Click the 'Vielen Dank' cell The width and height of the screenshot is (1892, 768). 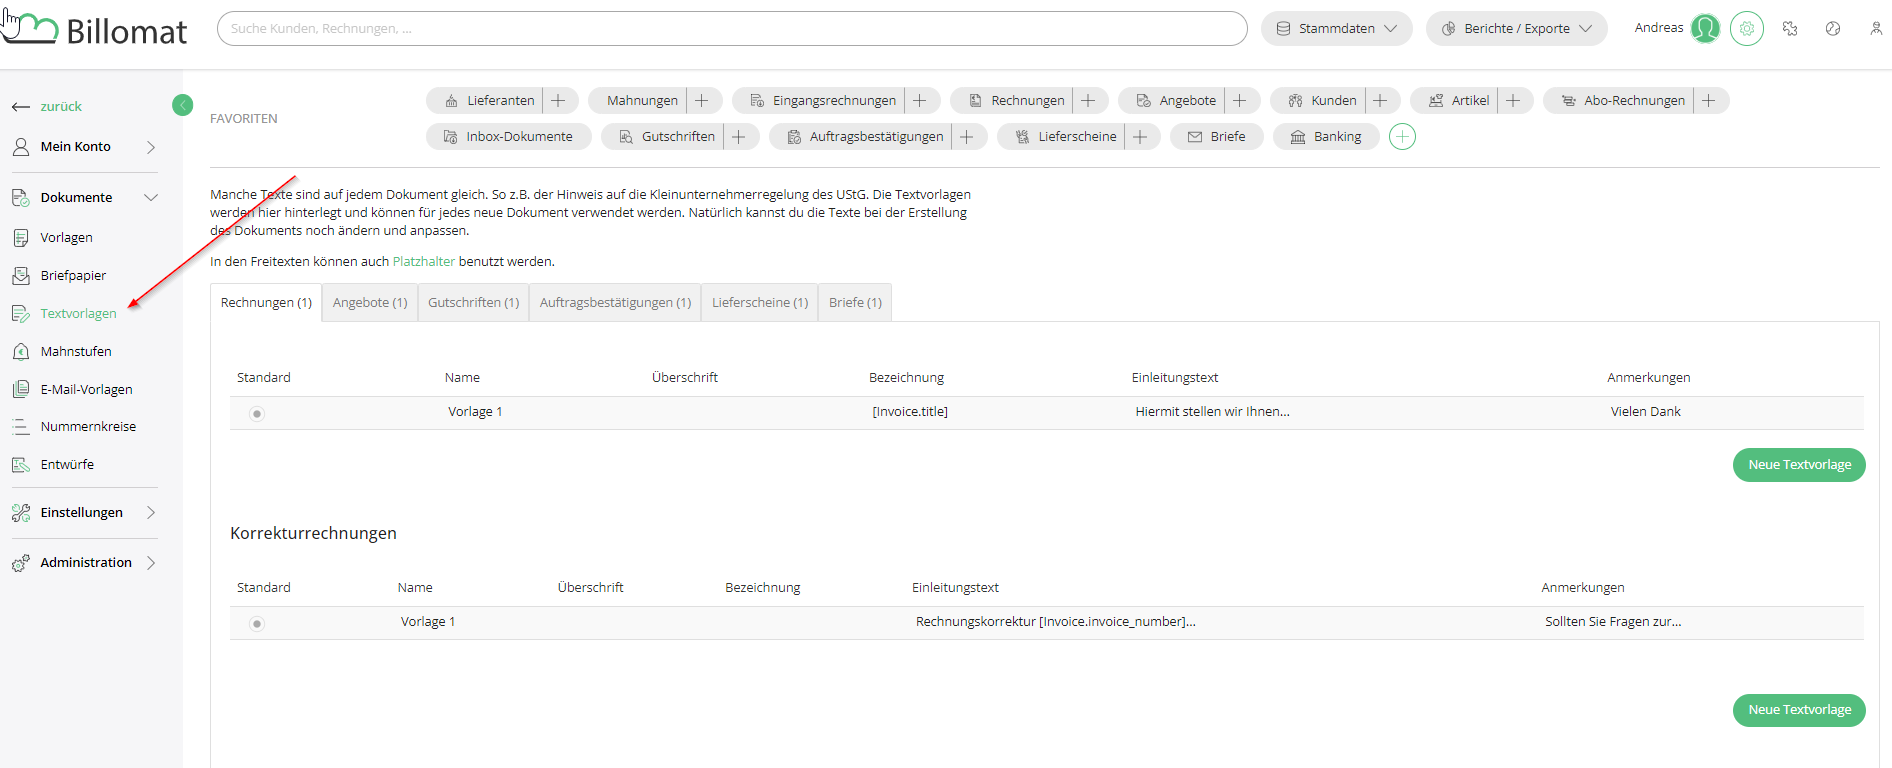click(1646, 412)
